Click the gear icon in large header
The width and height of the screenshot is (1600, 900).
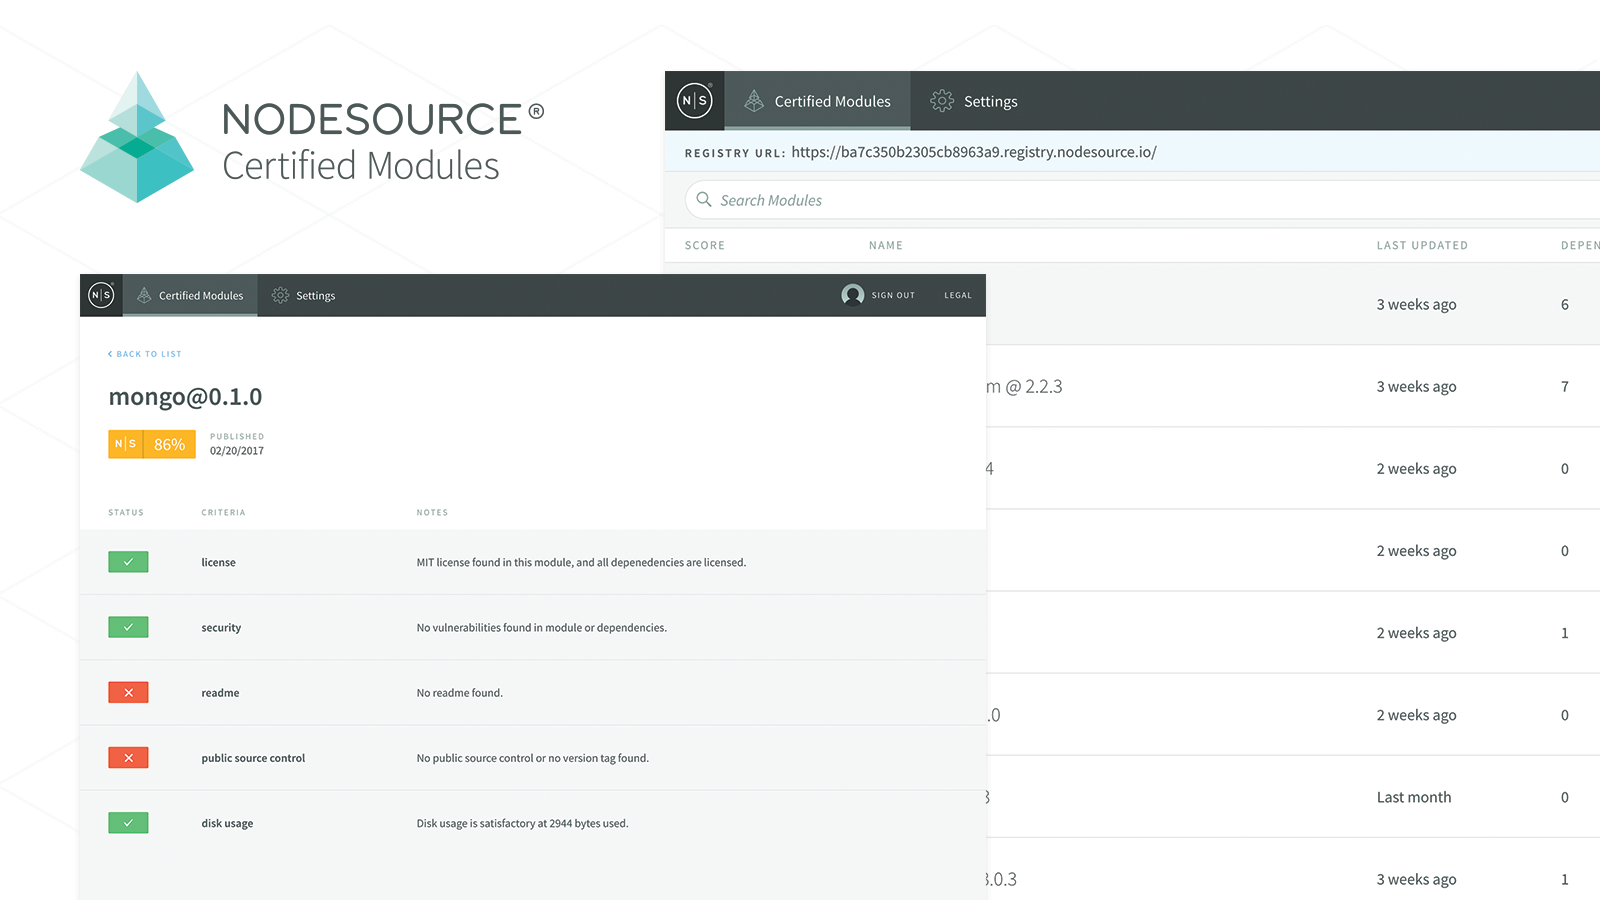pyautogui.click(x=942, y=101)
